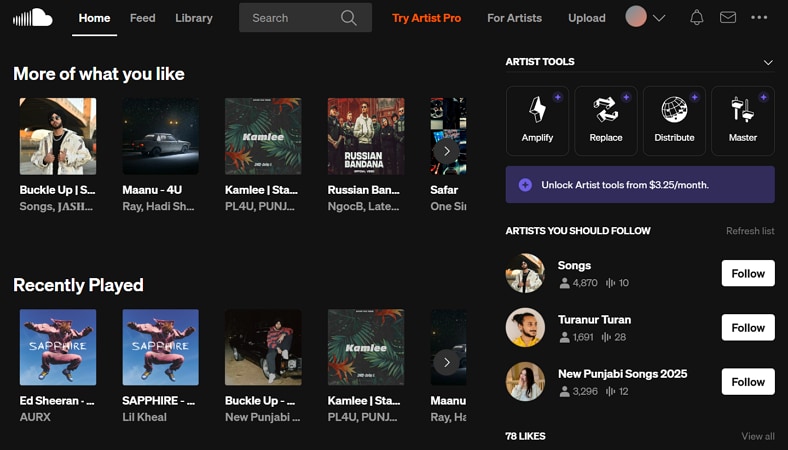Image resolution: width=788 pixels, height=450 pixels.
Task: Open the Turanur Turan avatar
Action: tap(525, 327)
